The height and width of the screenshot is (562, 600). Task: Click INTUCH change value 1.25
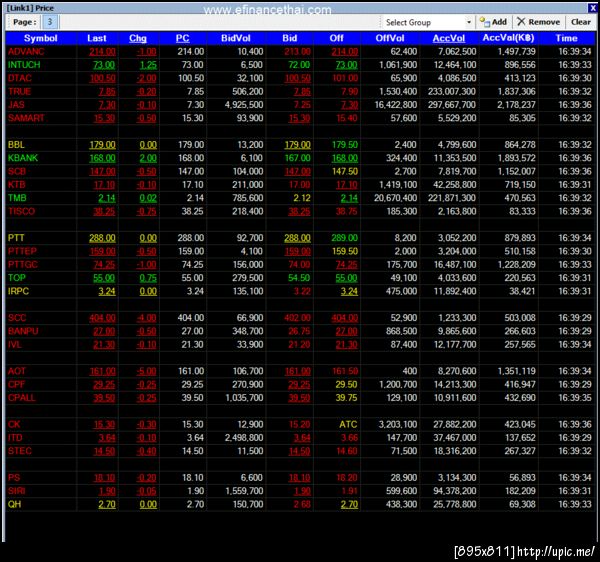pos(148,65)
